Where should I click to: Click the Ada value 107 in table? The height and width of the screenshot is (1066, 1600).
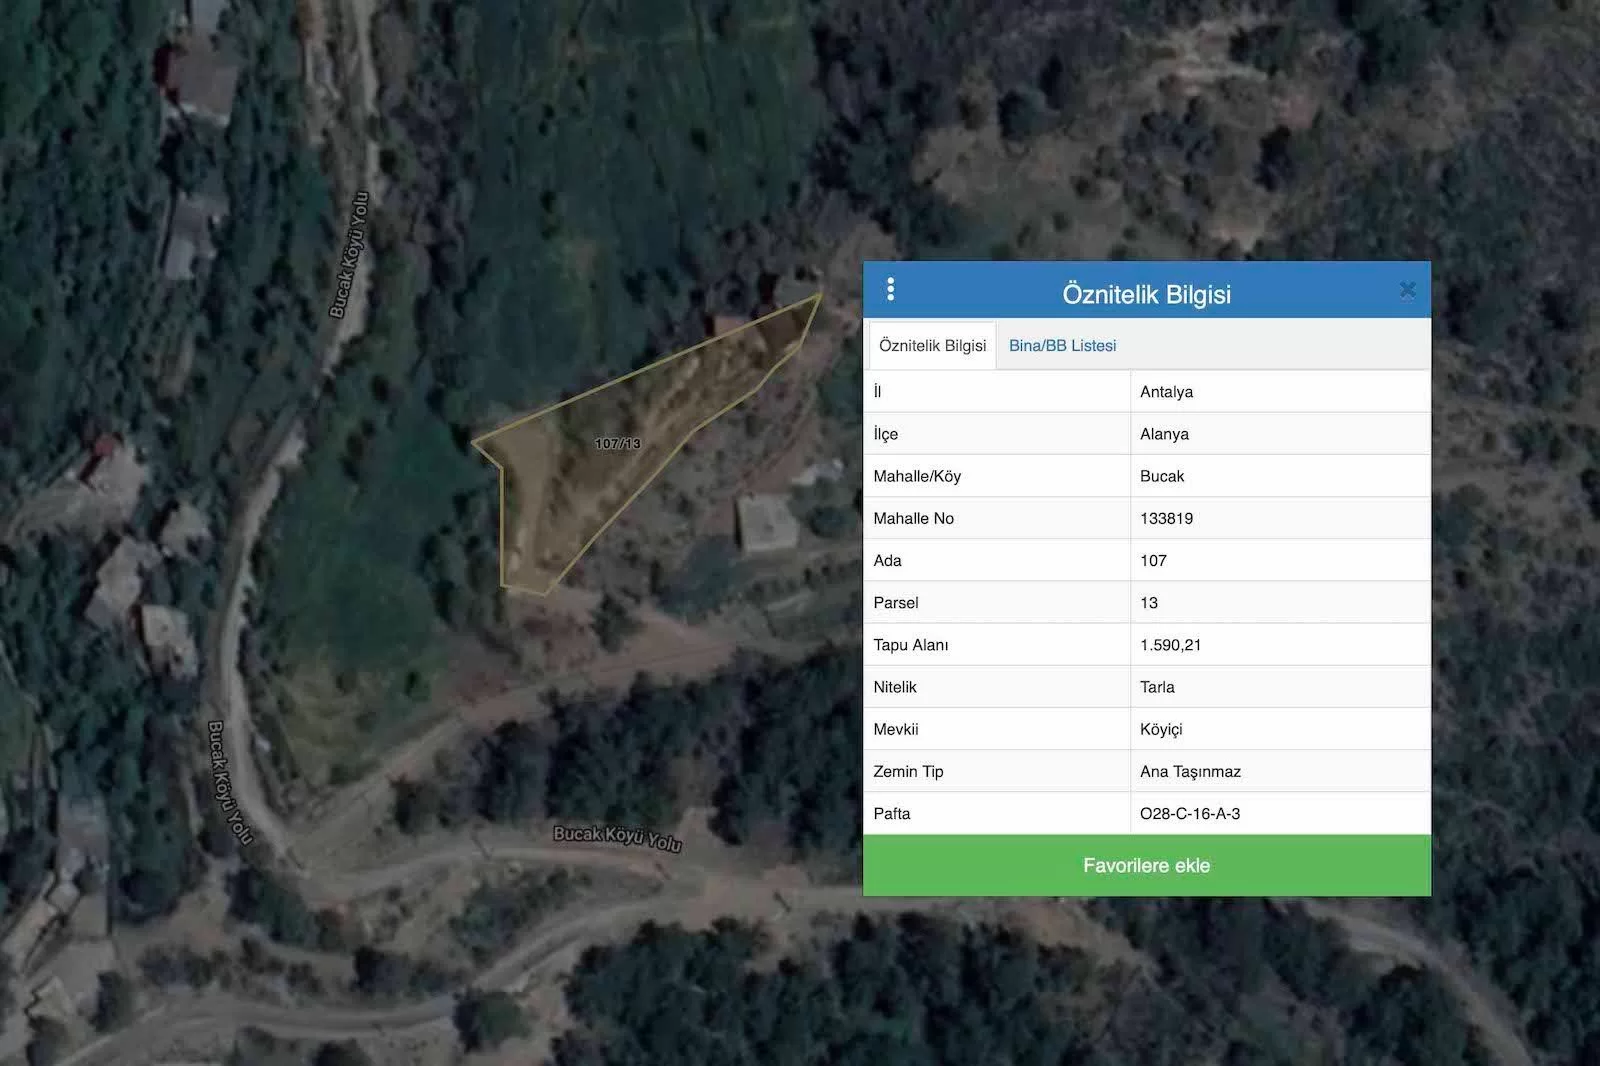[x=1153, y=561]
